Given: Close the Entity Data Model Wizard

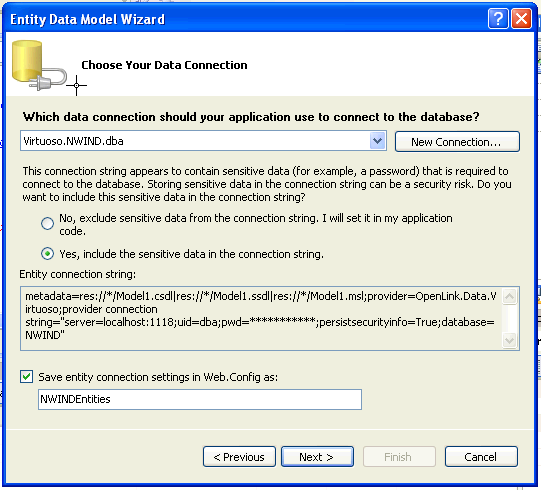Looking at the screenshot, I should (521, 19).
